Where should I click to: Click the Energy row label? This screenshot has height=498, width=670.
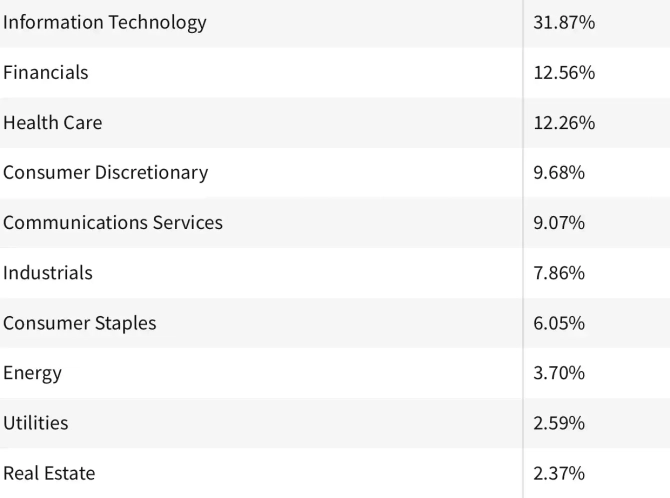(33, 372)
